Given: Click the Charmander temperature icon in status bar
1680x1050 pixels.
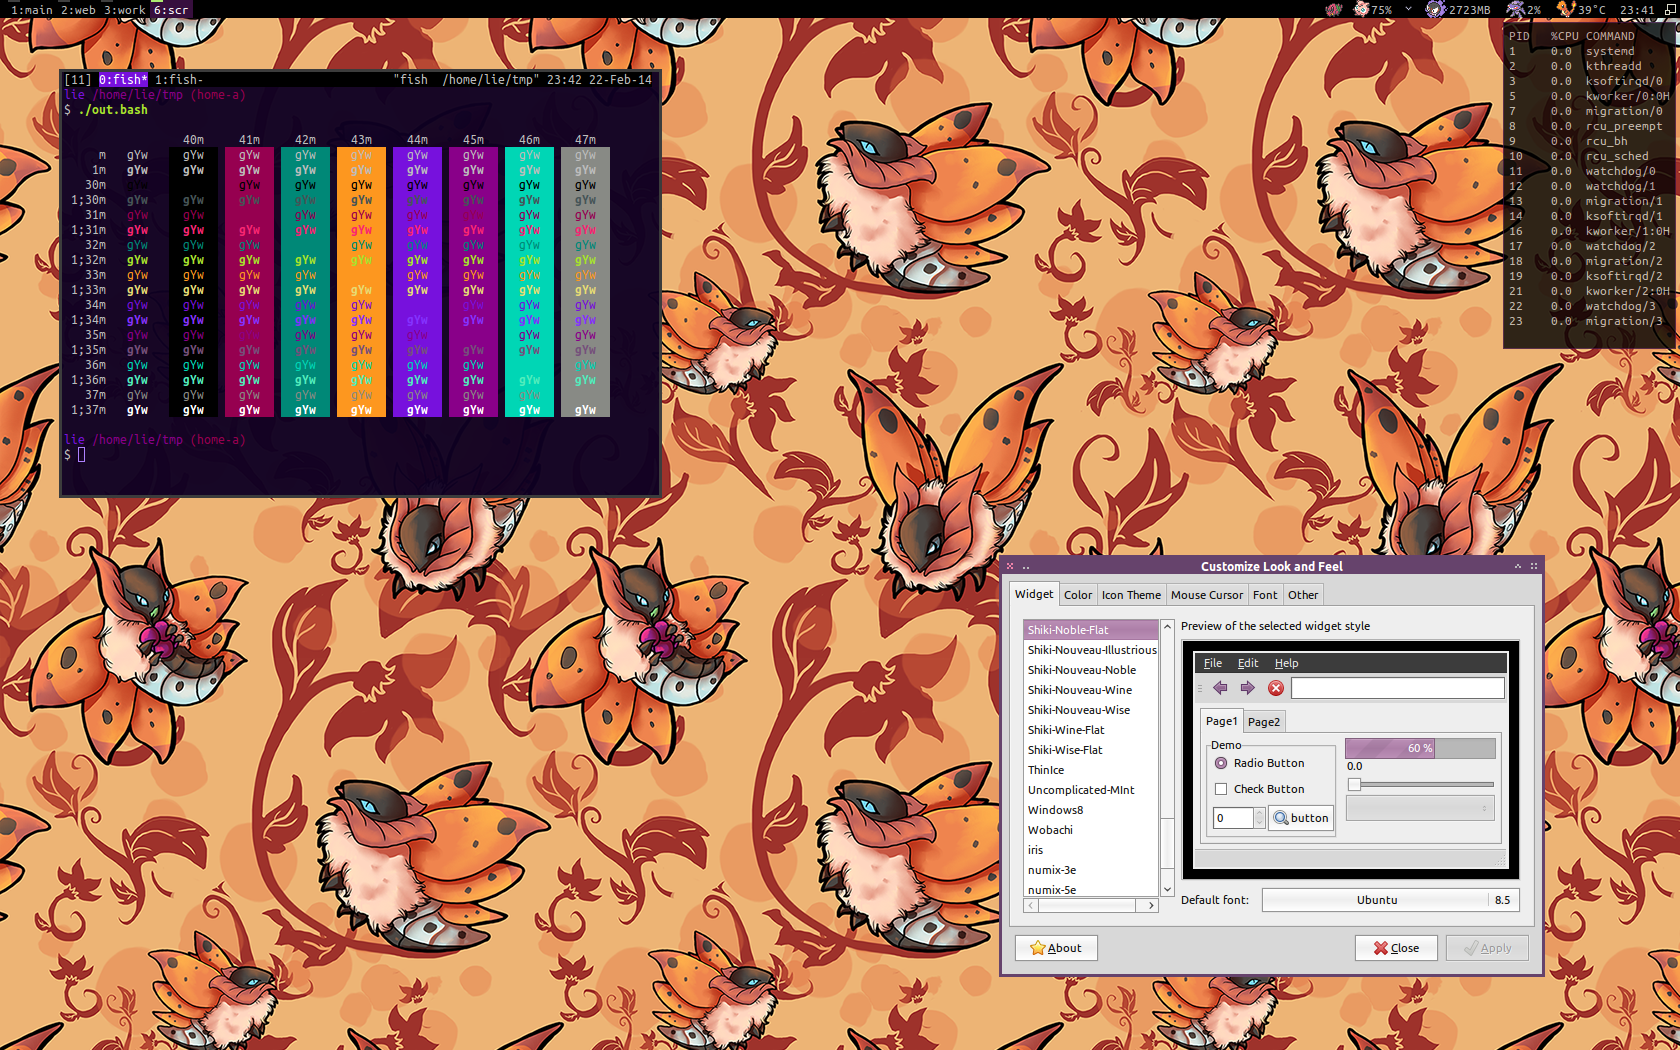Looking at the screenshot, I should 1566,9.
